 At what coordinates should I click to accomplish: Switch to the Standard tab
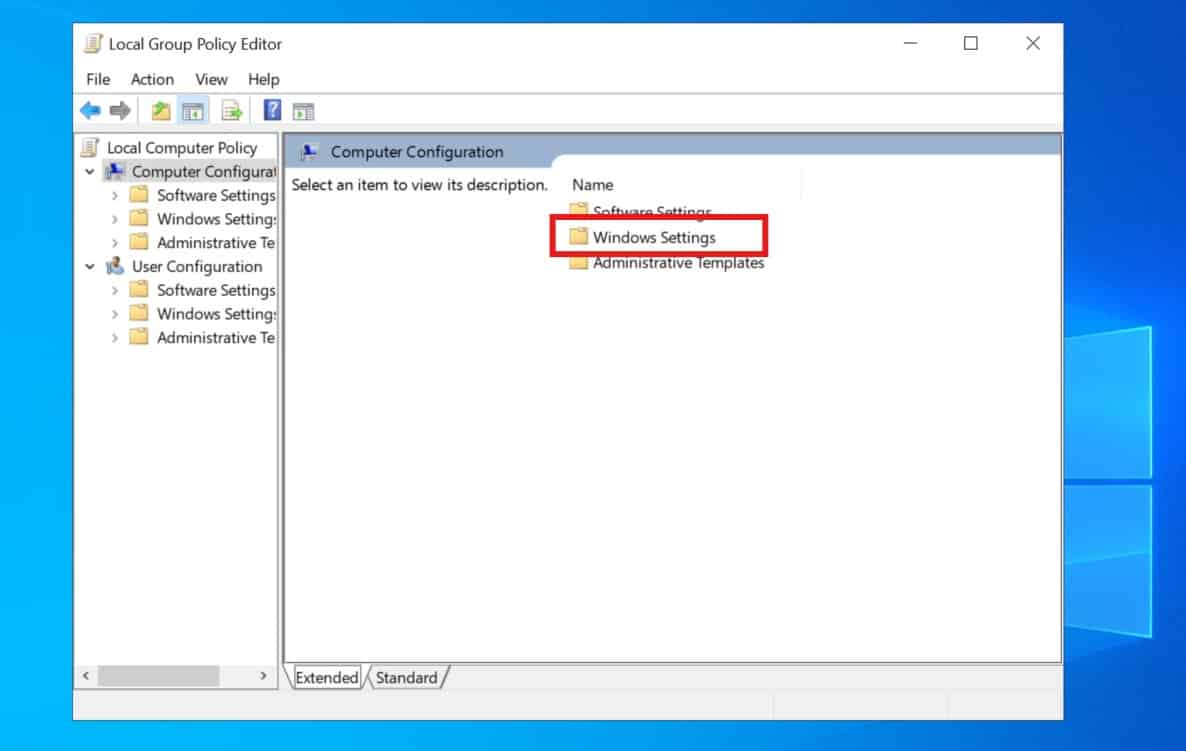[x=407, y=678]
